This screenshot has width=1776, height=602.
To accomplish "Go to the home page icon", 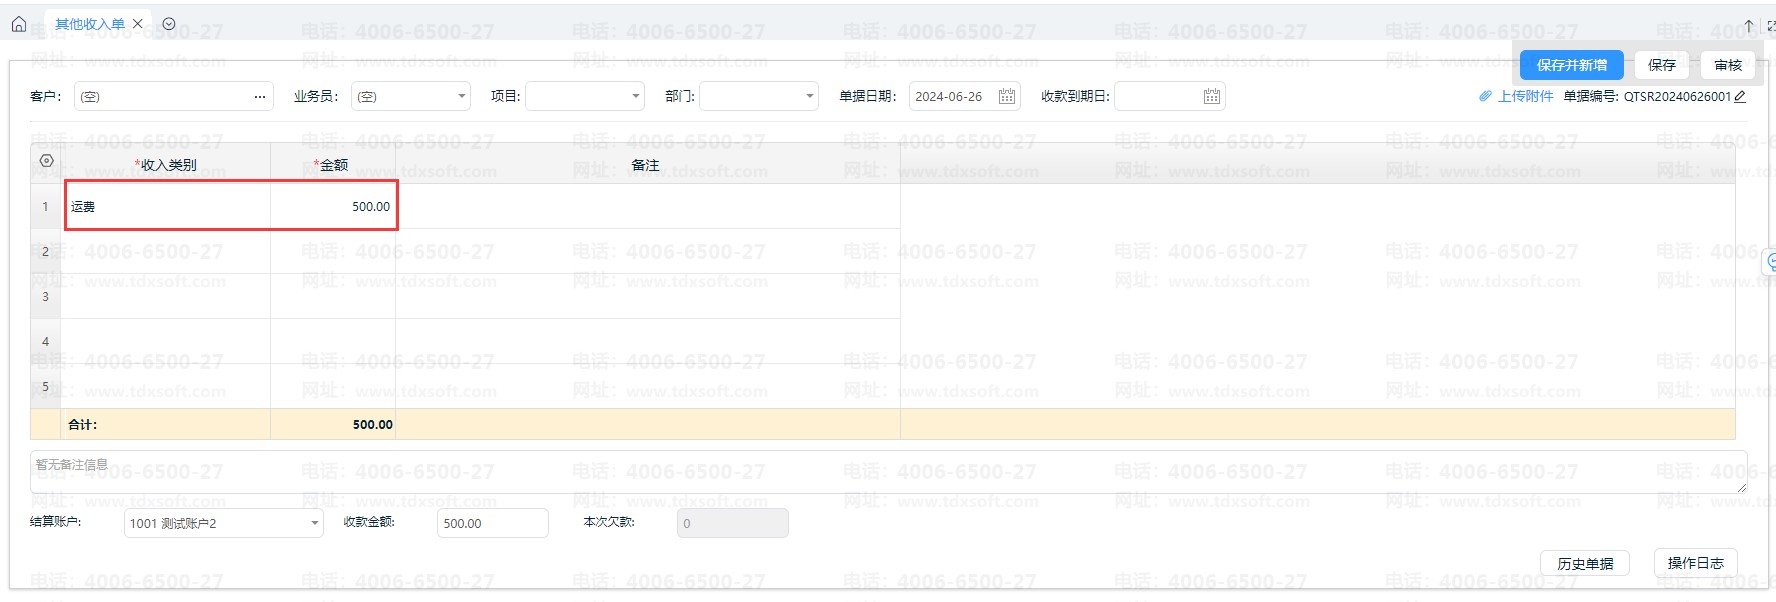I will (x=19, y=24).
